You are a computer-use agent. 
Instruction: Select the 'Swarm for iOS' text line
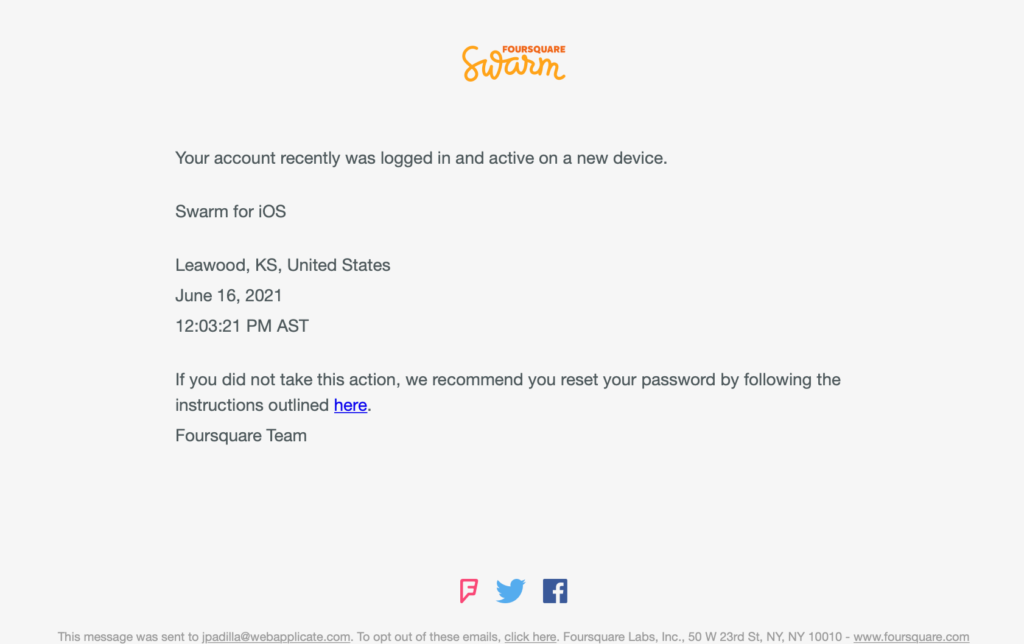tap(231, 212)
